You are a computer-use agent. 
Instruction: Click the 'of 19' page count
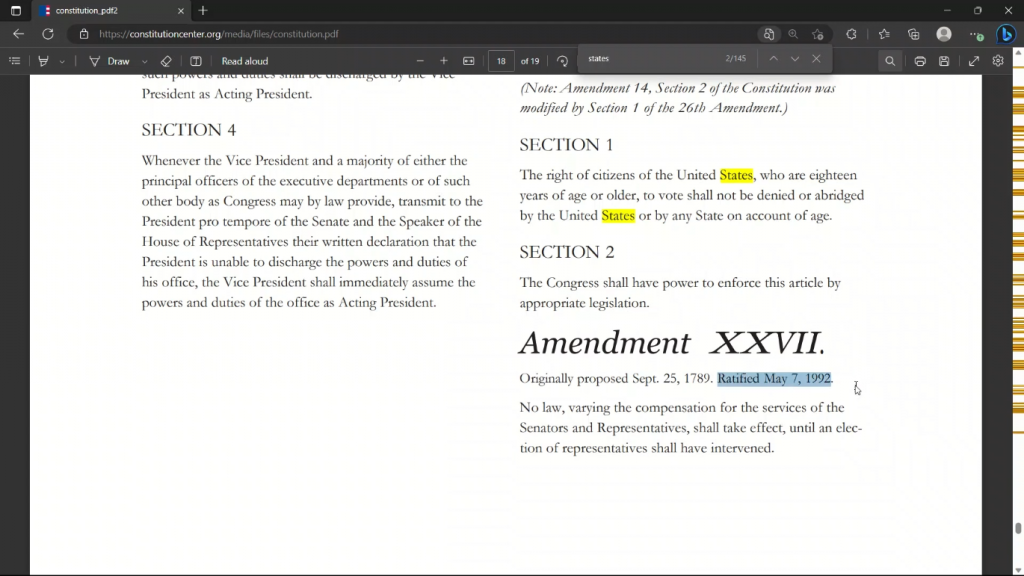click(530, 61)
